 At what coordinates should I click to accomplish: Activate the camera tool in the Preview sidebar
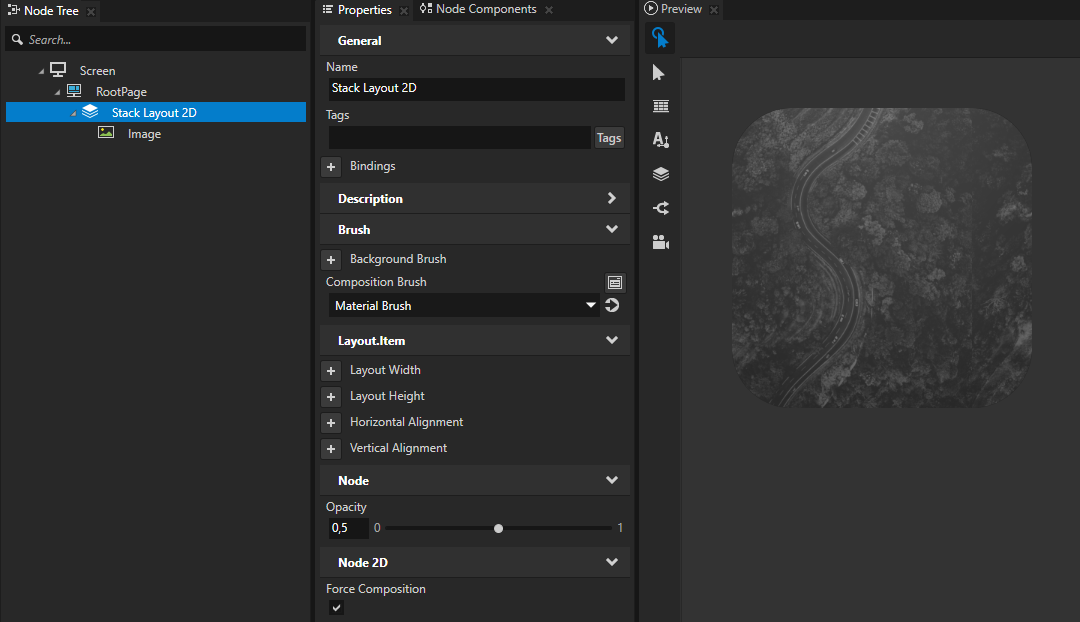coord(659,241)
